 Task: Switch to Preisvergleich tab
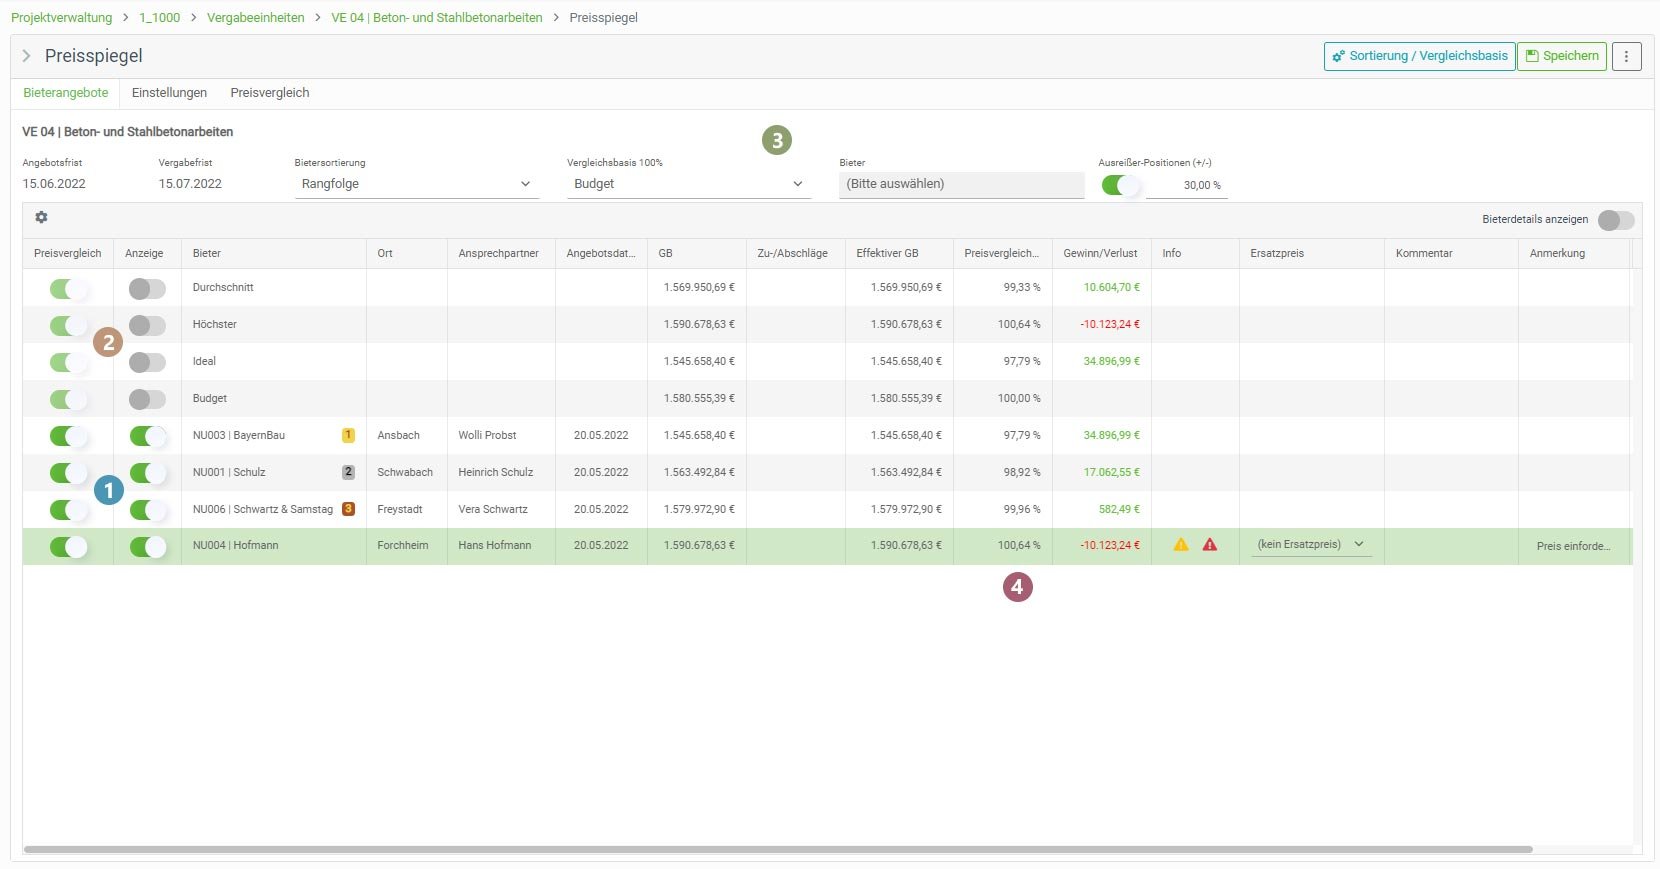tap(270, 93)
